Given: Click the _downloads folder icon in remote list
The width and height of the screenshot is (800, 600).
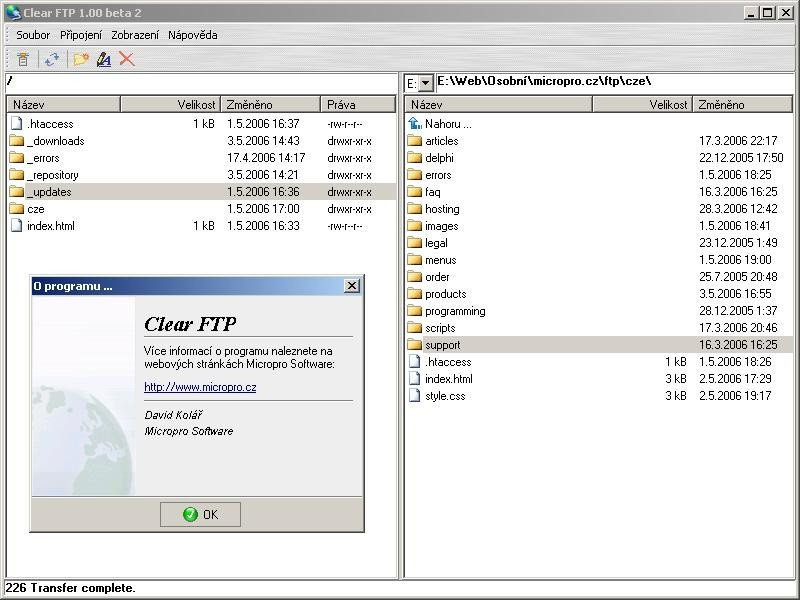Looking at the screenshot, I should click(17, 141).
